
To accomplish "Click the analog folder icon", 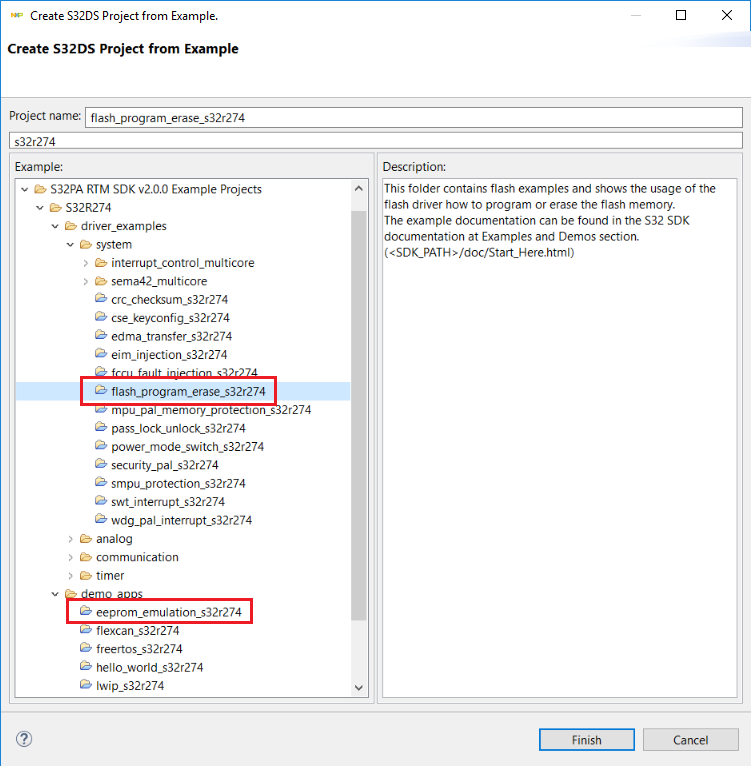I will pos(86,539).
